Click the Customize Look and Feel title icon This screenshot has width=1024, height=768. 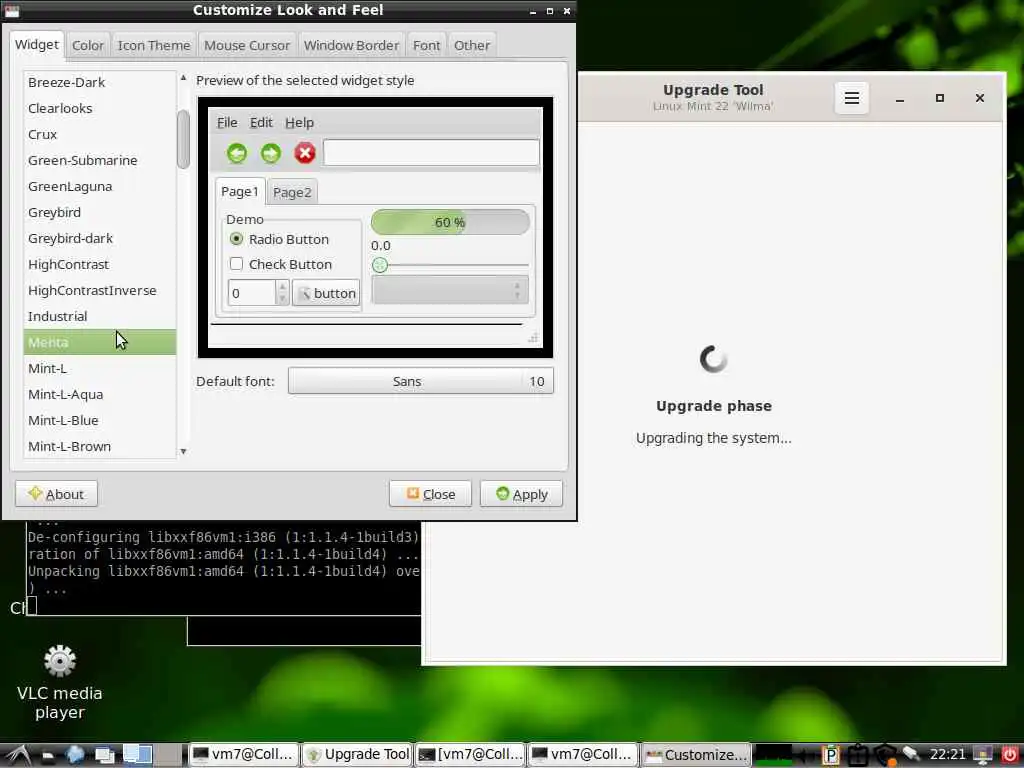tap(12, 10)
